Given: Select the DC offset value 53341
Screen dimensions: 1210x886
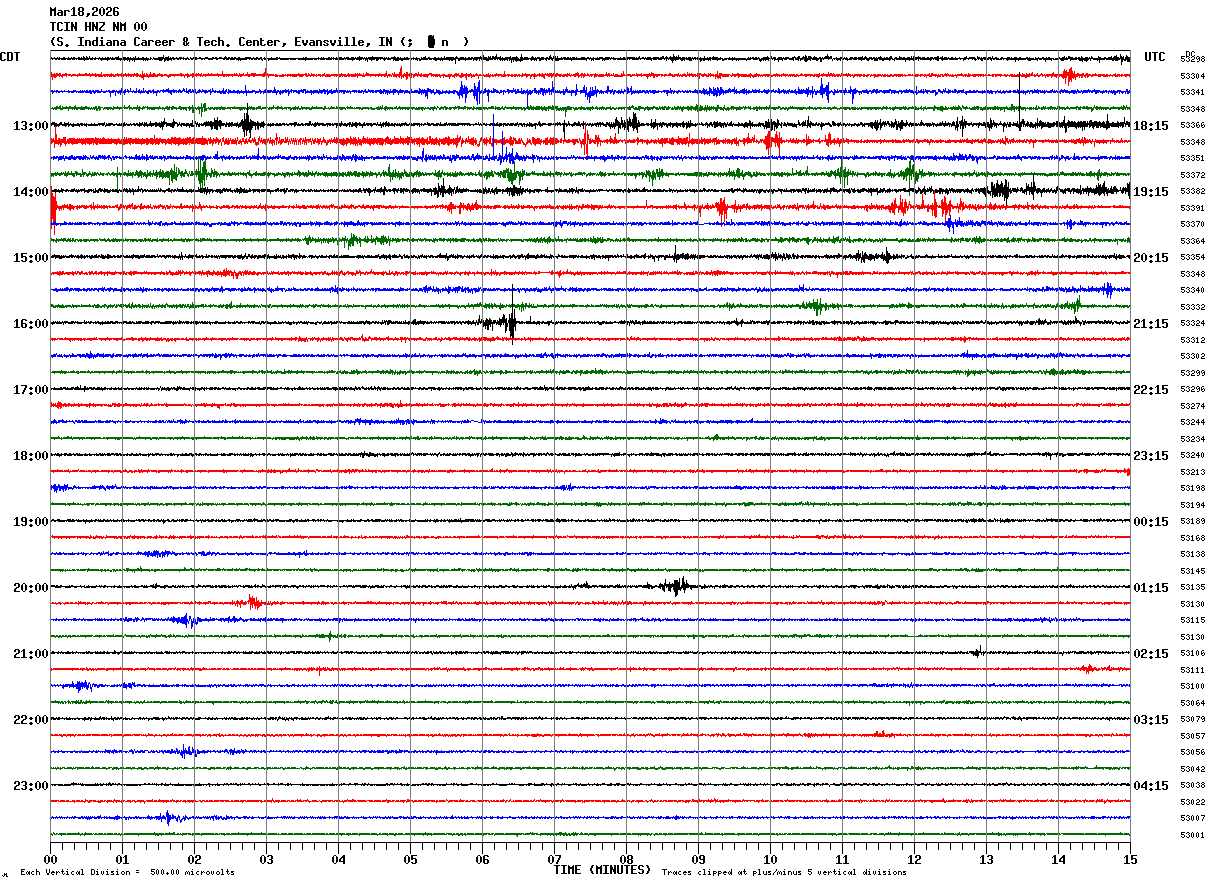Looking at the screenshot, I should click(1192, 92).
